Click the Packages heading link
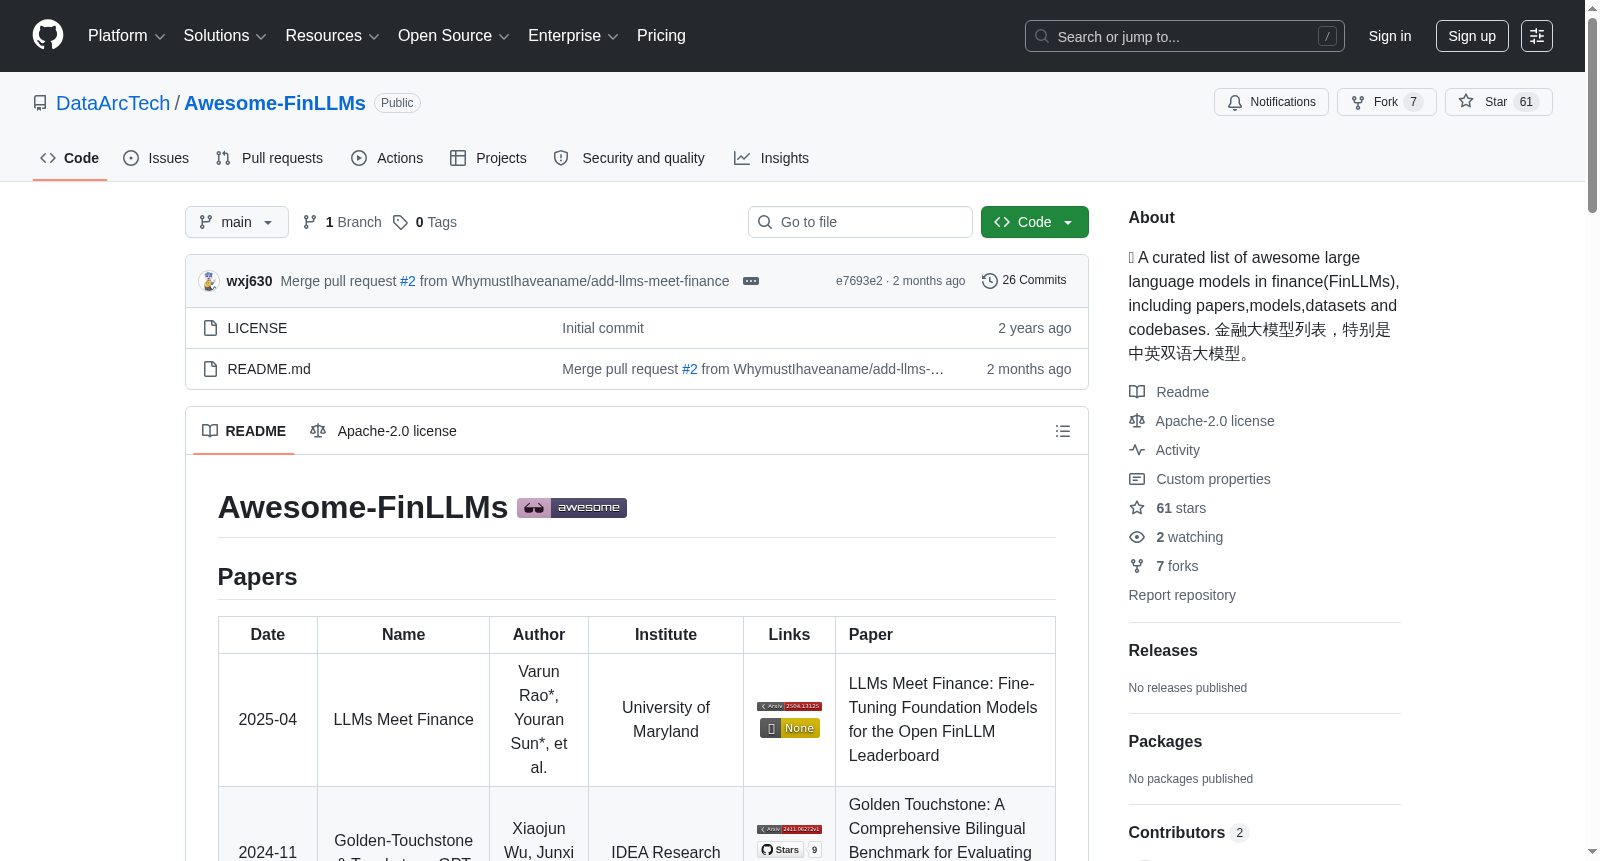 click(1165, 741)
